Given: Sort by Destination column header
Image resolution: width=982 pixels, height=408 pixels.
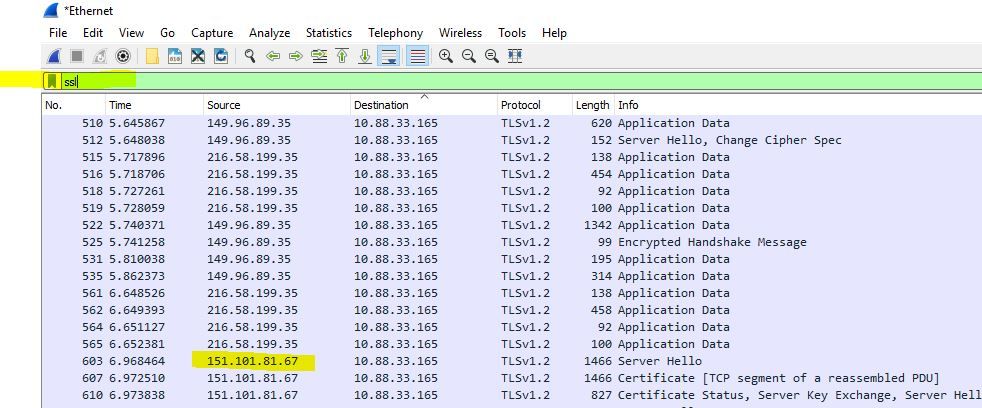Looking at the screenshot, I should pyautogui.click(x=423, y=105).
